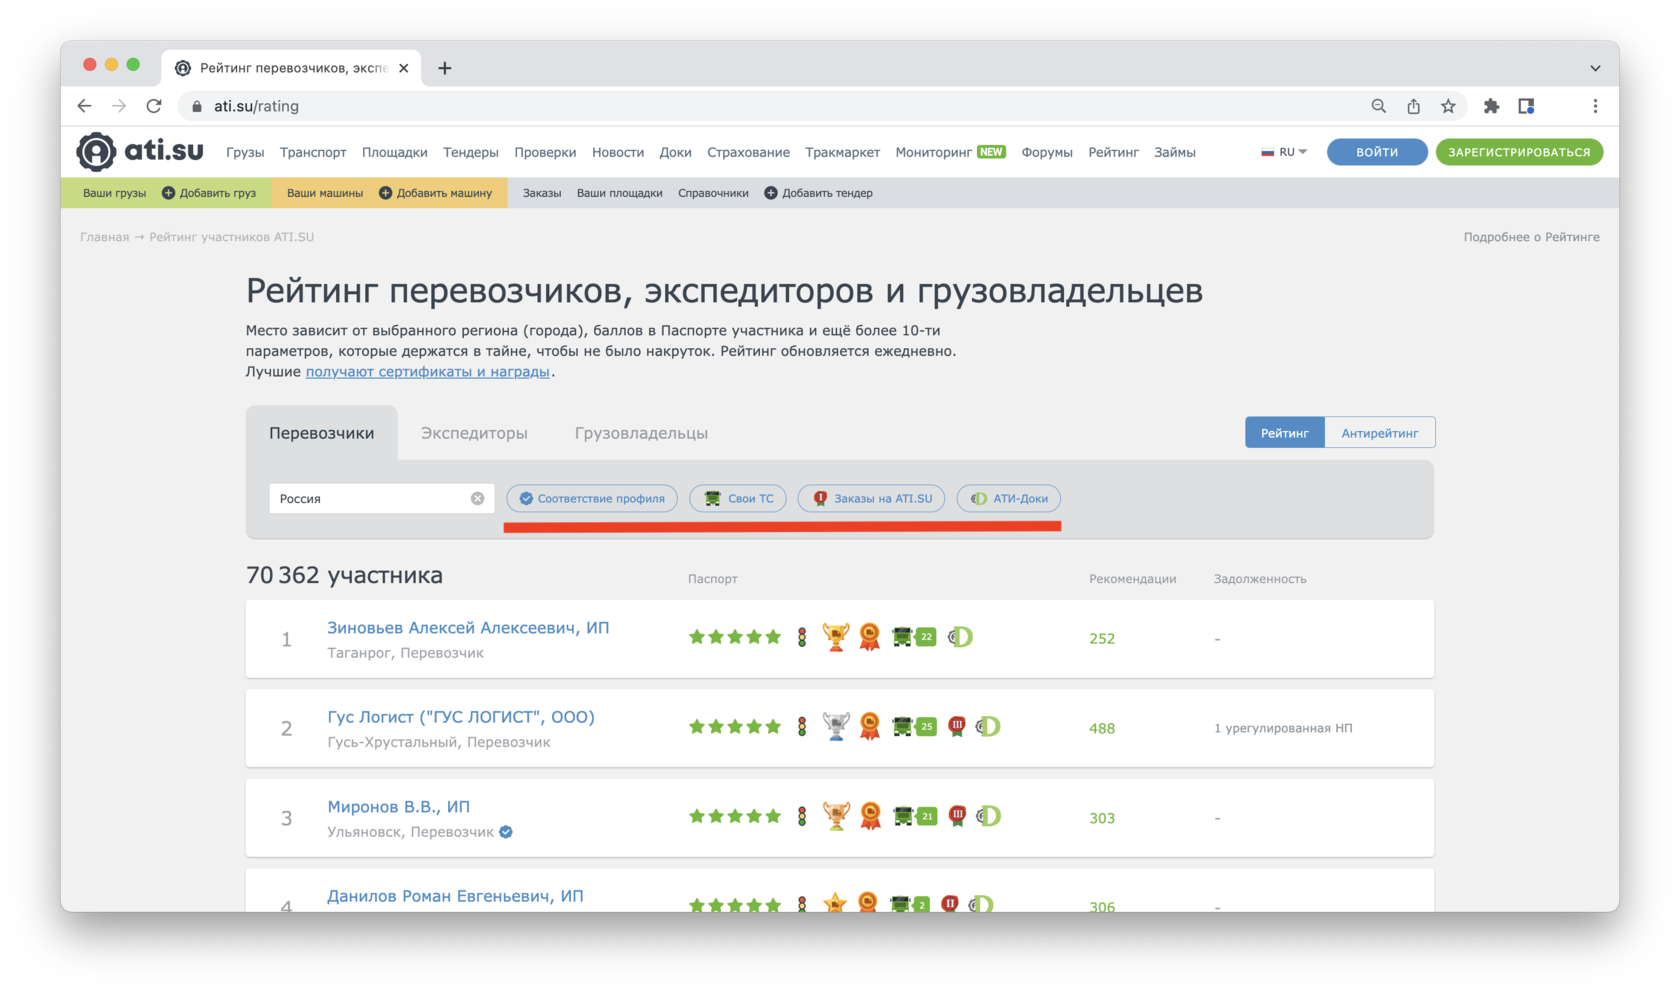Screen dimensions: 1680x992
Task: Click Добавить тендер
Action: coord(819,193)
